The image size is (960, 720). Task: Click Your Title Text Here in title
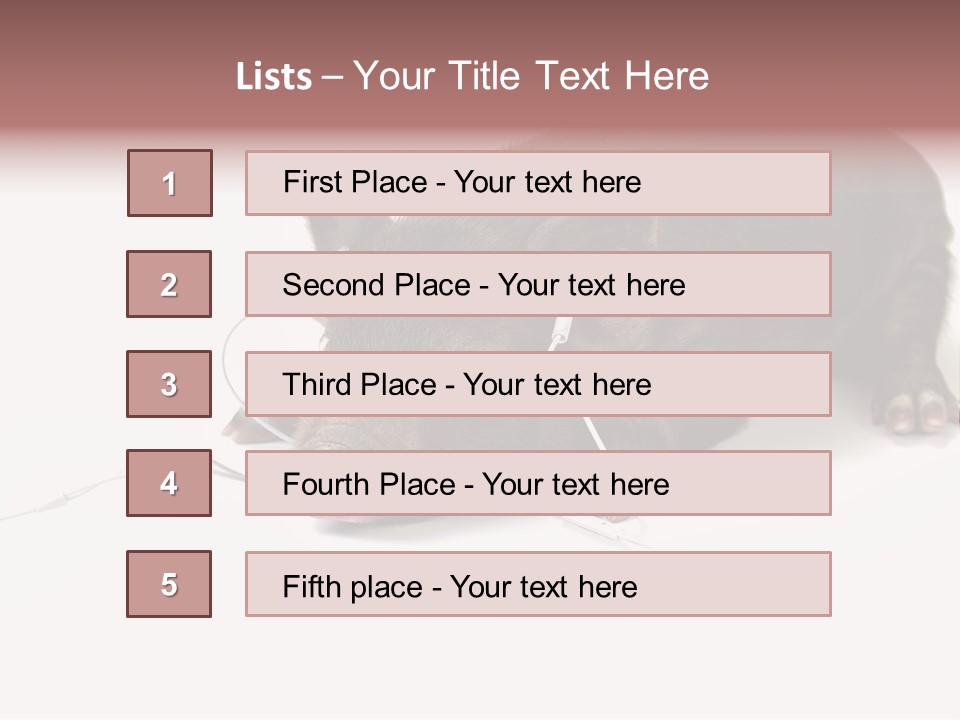[x=531, y=76]
